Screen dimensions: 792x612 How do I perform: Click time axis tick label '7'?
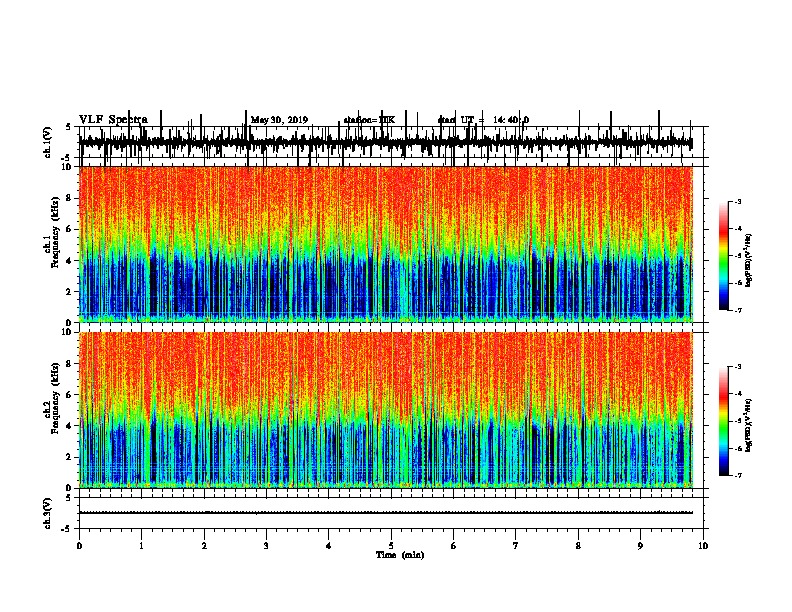coord(516,546)
